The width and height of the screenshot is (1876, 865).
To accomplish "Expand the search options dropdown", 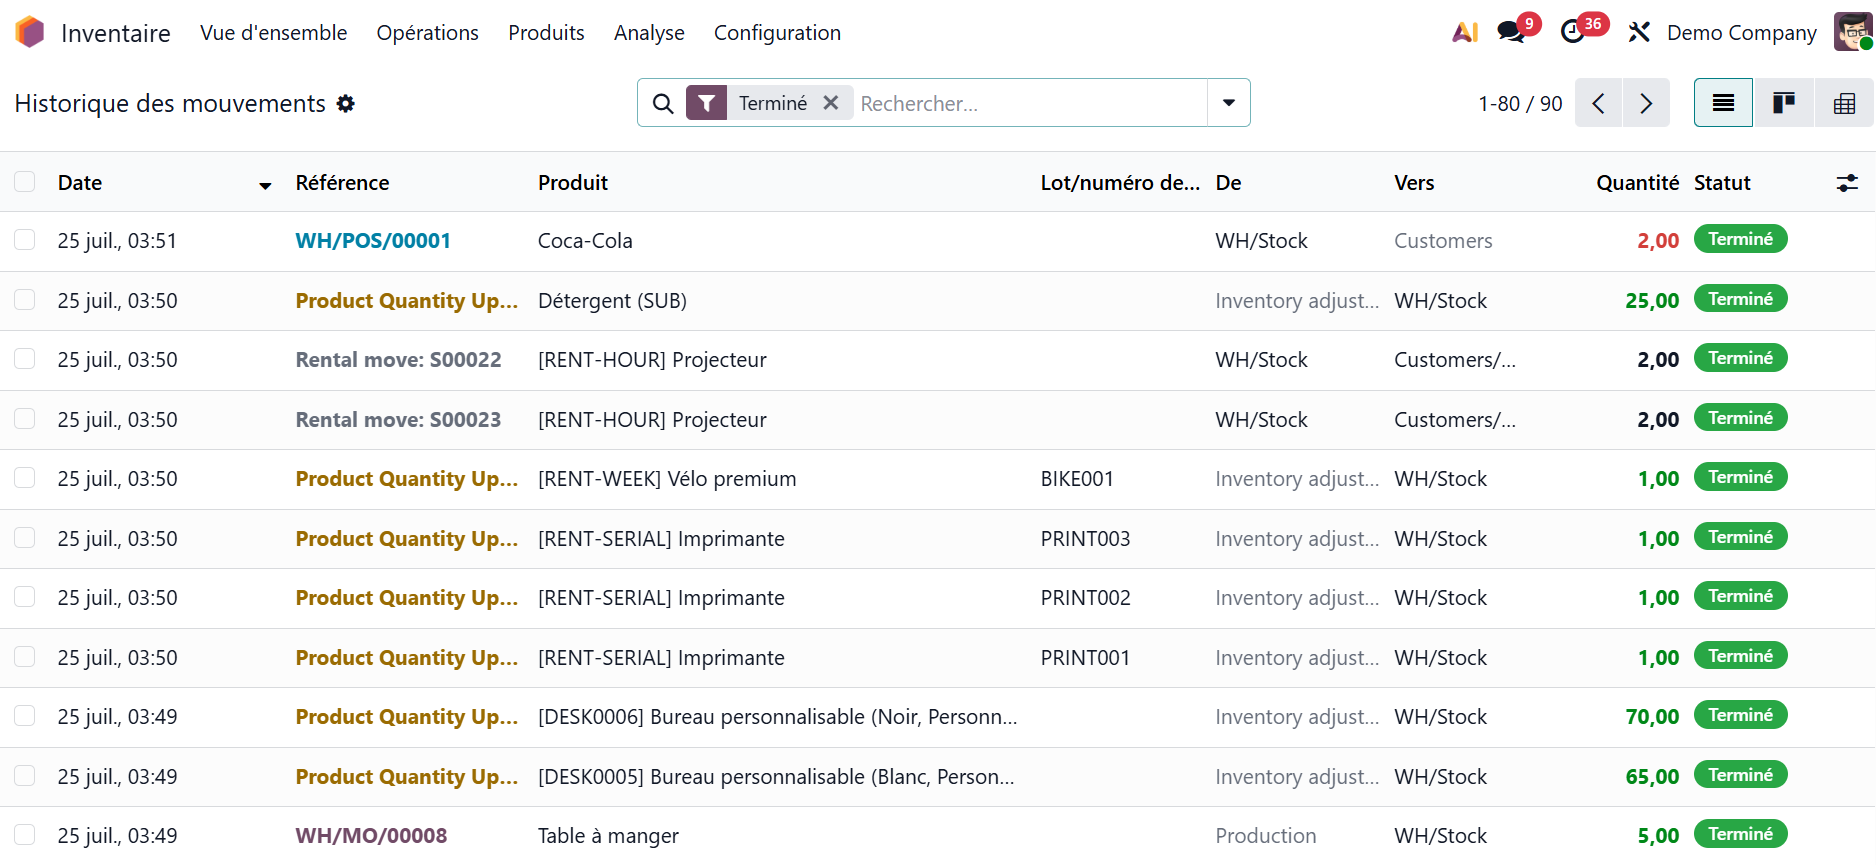I will 1229,103.
